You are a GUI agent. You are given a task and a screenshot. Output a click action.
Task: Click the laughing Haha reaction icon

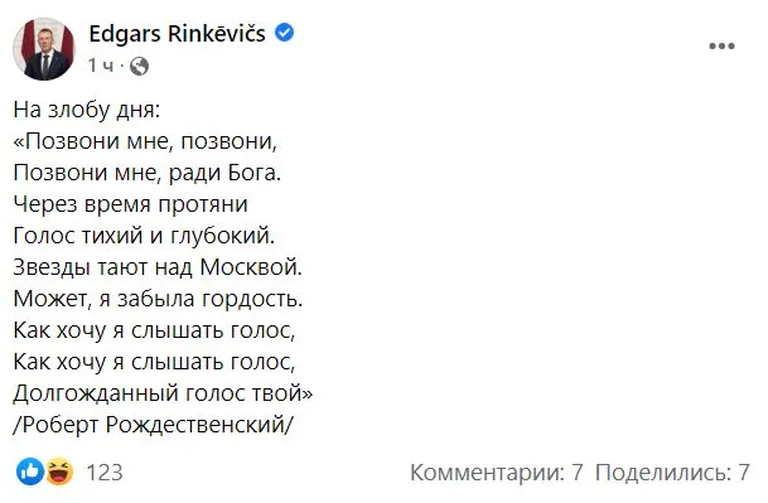[59, 472]
